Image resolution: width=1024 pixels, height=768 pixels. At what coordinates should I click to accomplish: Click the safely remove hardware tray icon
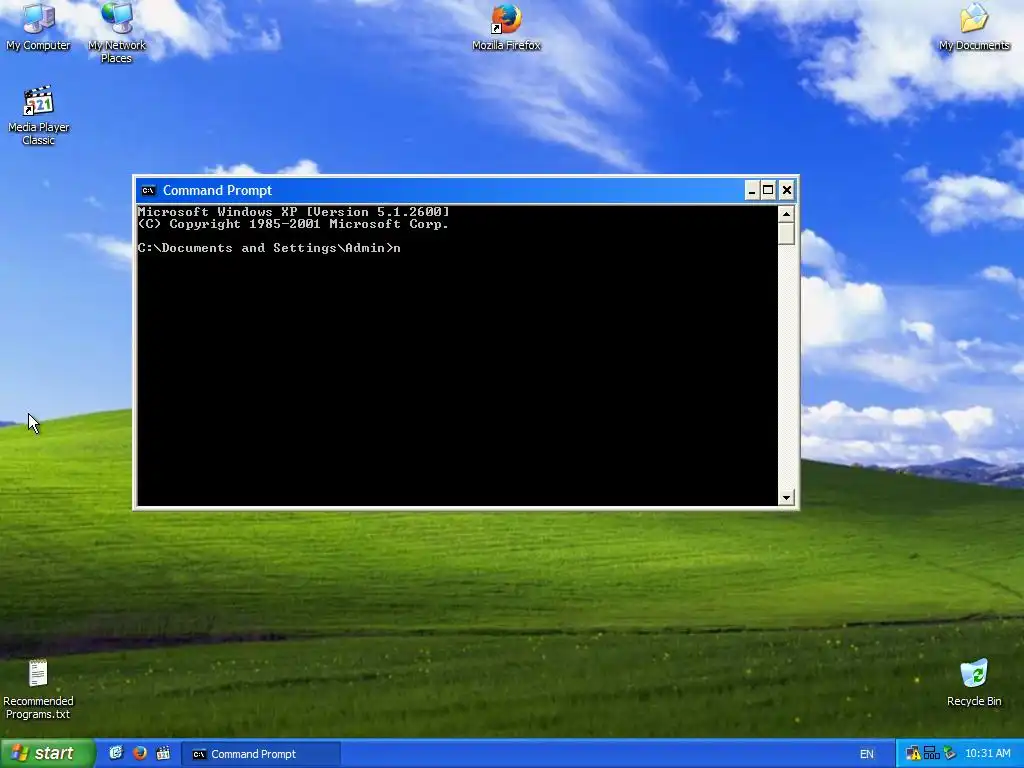[949, 754]
